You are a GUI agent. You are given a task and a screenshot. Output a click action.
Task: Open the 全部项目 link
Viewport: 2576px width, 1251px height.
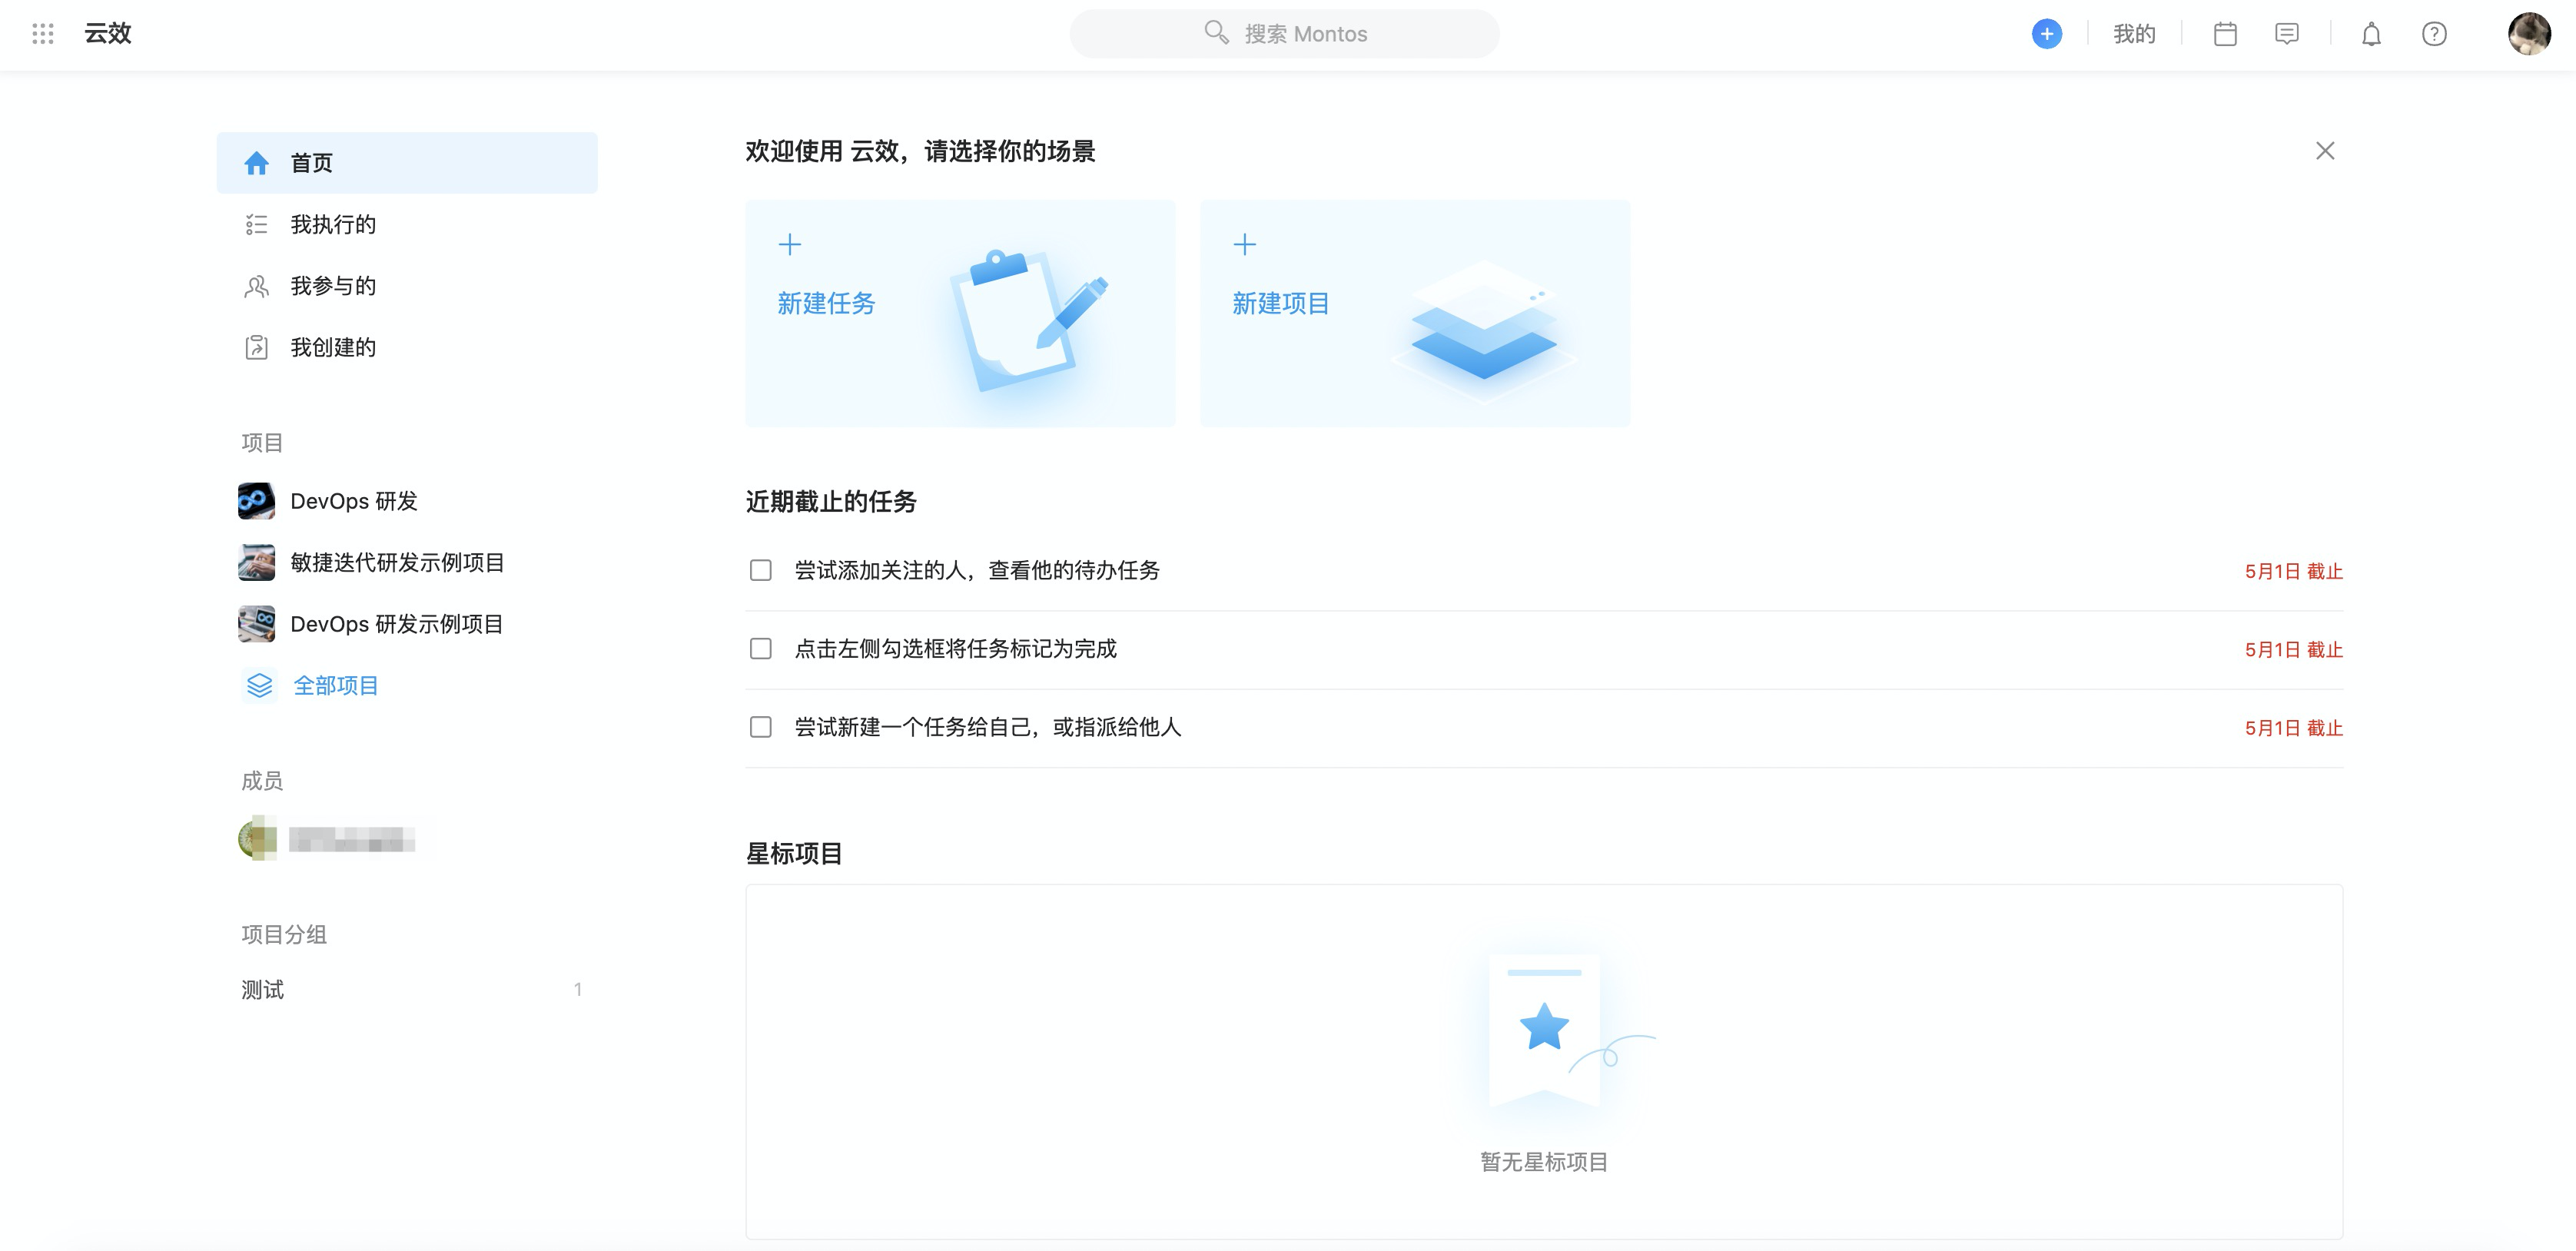point(335,686)
